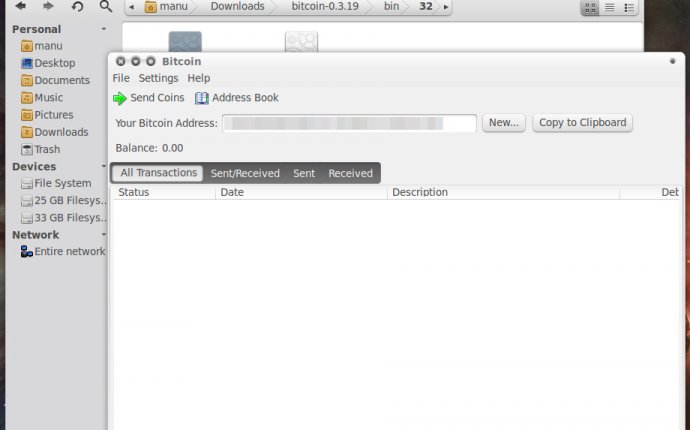
Task: Click bitcoin-0.3.19 breadcrumb
Action: click(325, 7)
